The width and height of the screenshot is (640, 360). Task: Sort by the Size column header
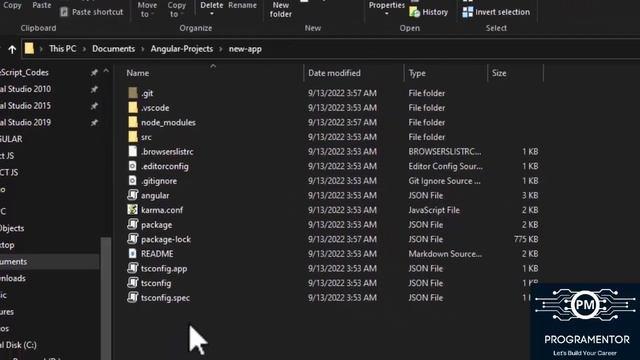tap(499, 73)
